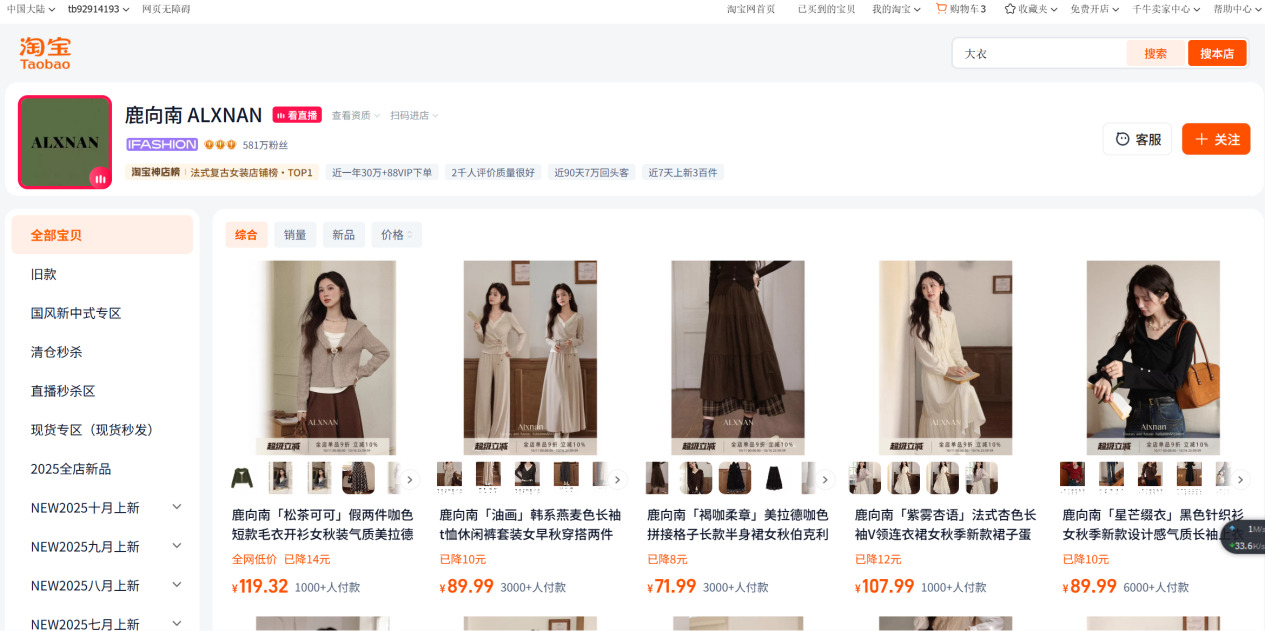Select green sweater variant under 松茶可可

pos(242,478)
